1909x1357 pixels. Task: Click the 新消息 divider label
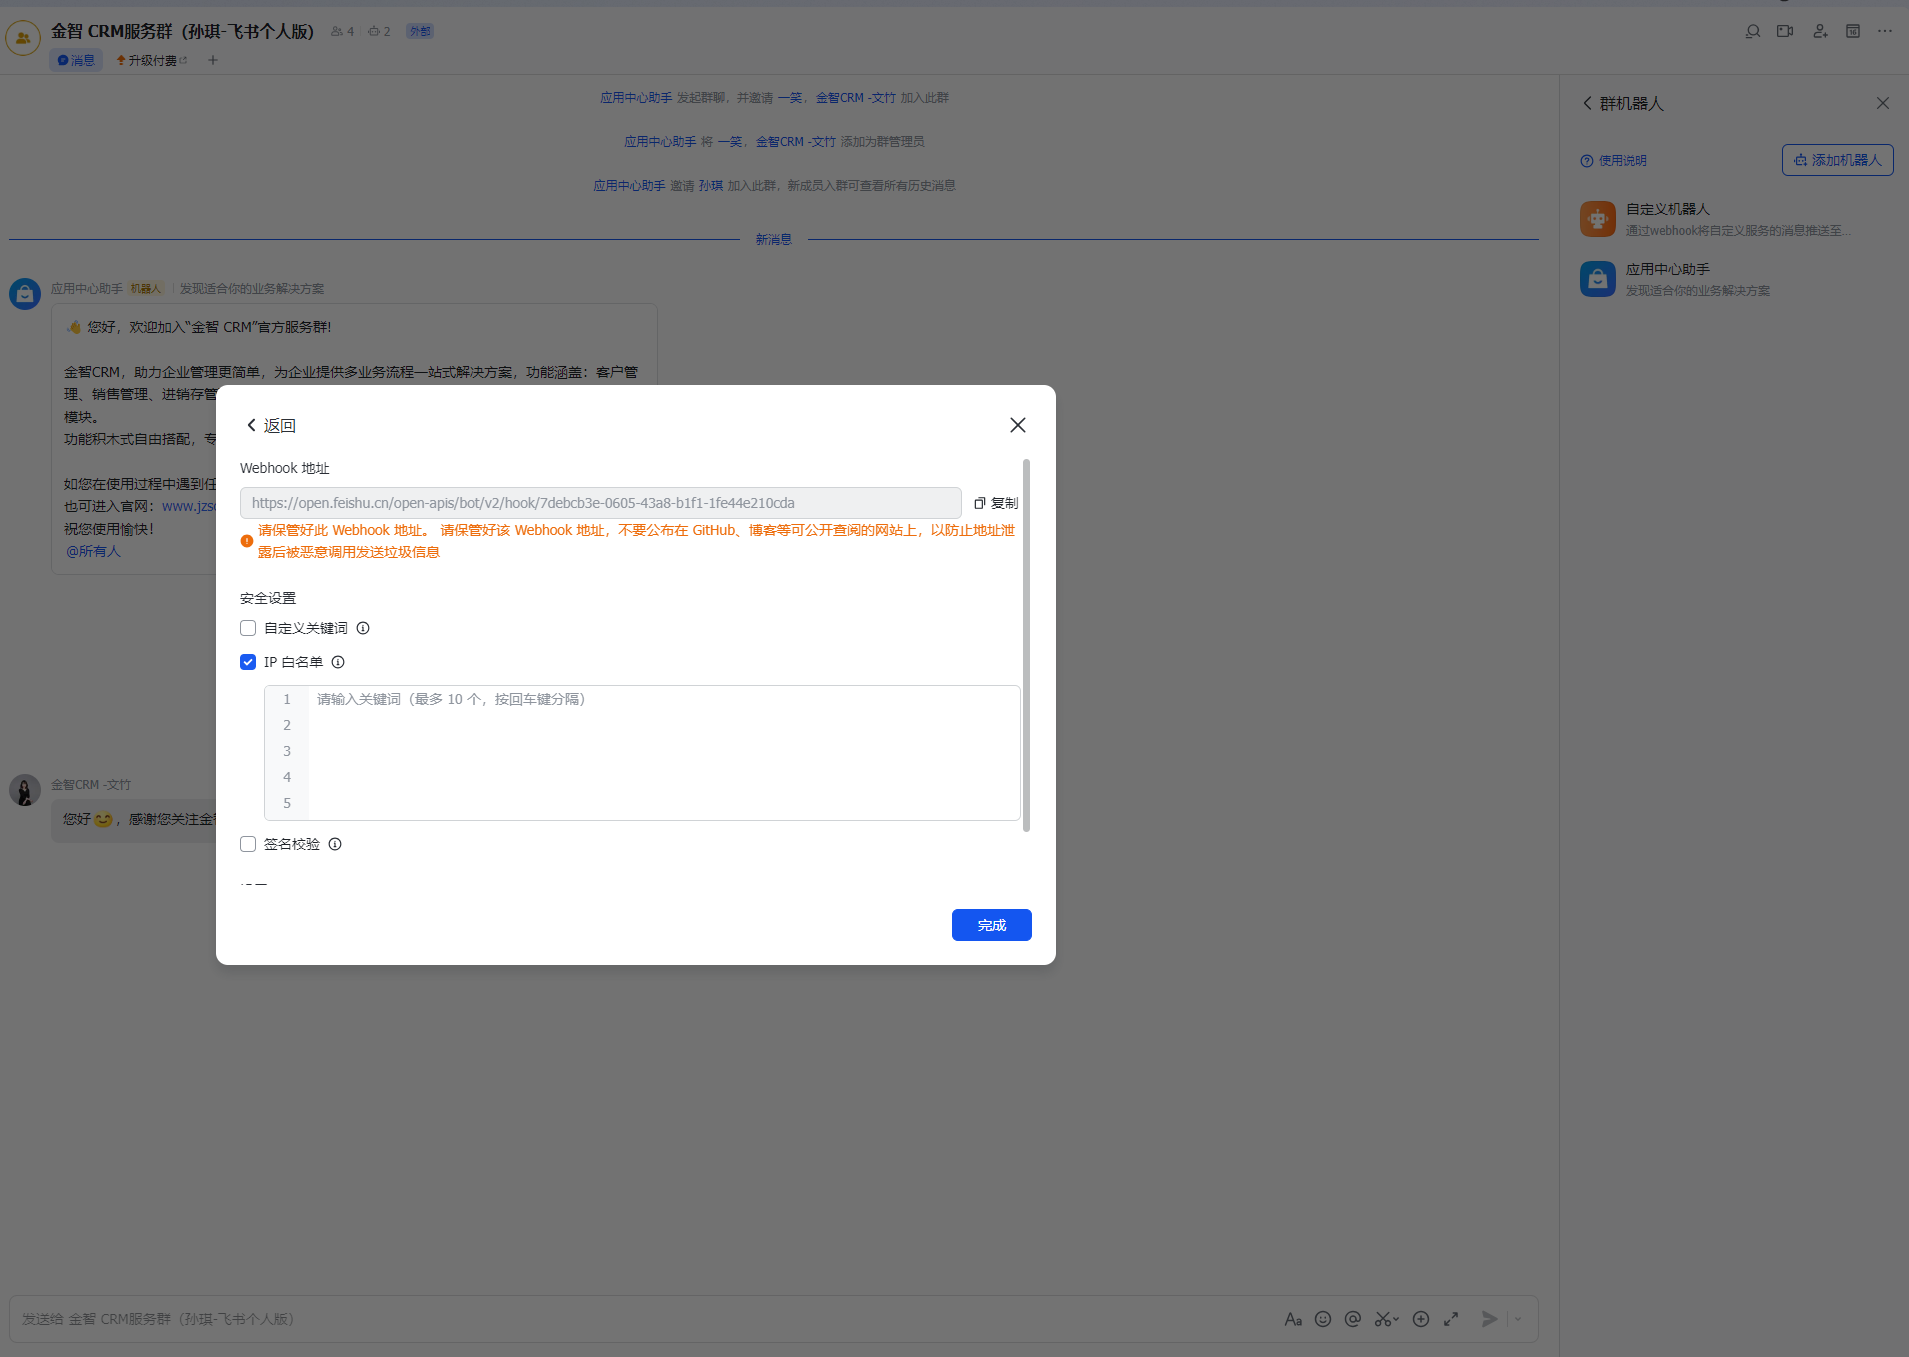773,240
